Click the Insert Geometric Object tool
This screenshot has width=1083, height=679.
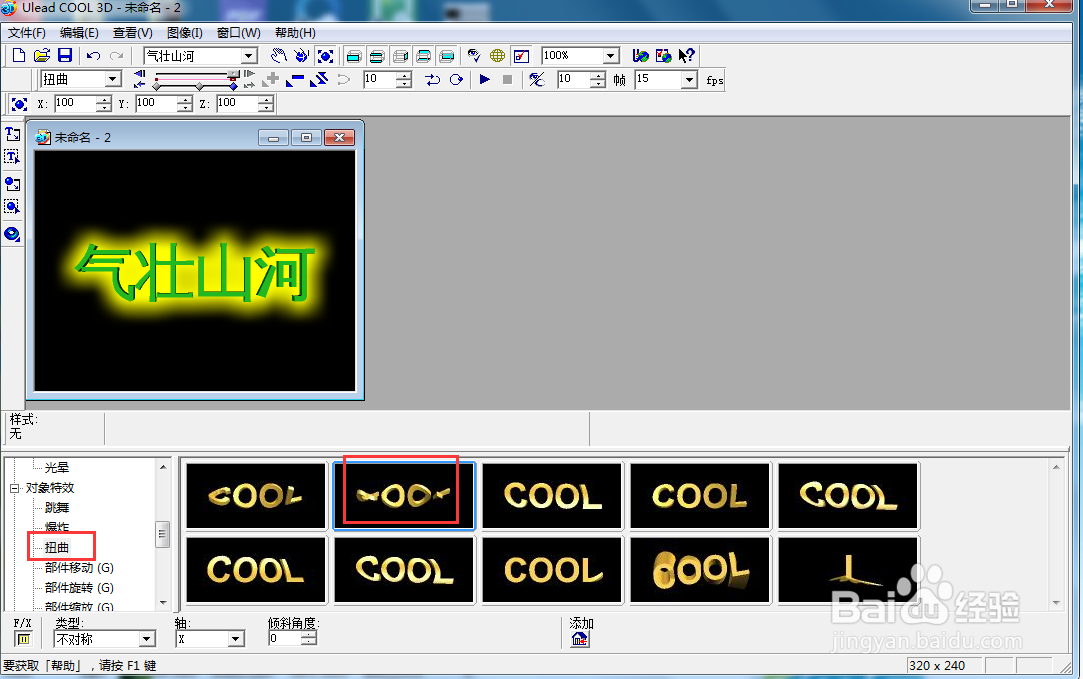12,233
